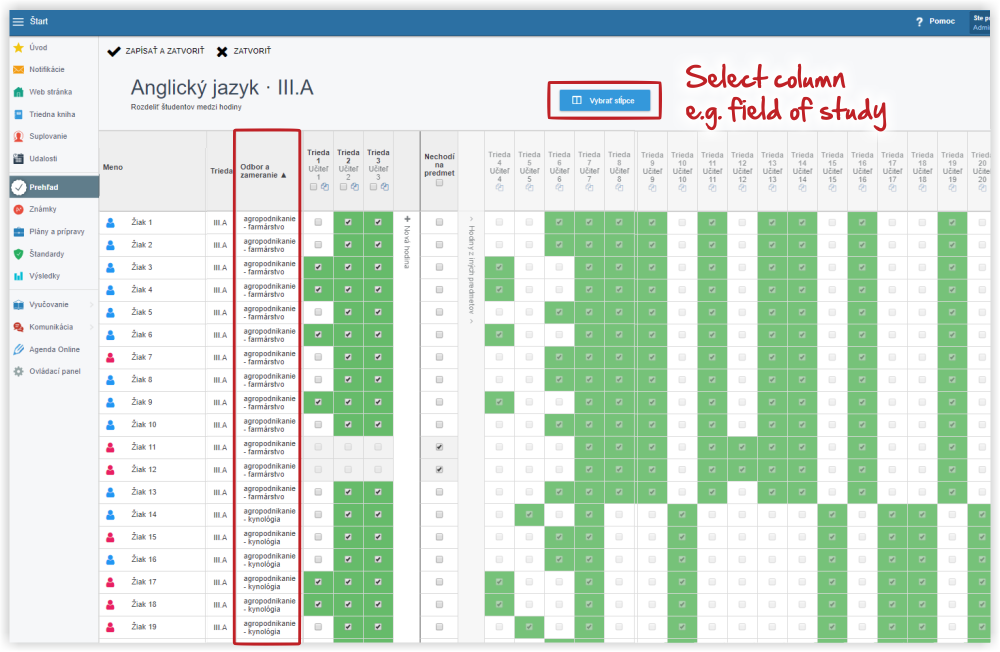Click the ZATVORIŤ button
The image size is (1000, 652).
click(x=244, y=51)
